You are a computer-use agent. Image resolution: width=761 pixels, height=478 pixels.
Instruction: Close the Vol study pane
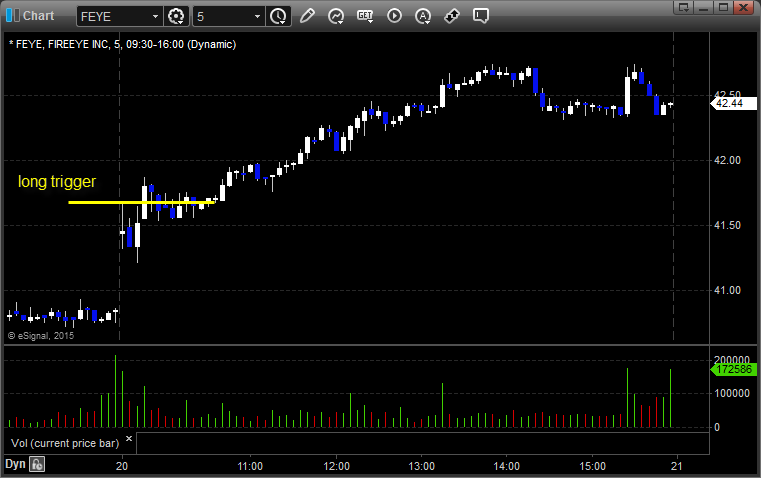pyautogui.click(x=129, y=439)
